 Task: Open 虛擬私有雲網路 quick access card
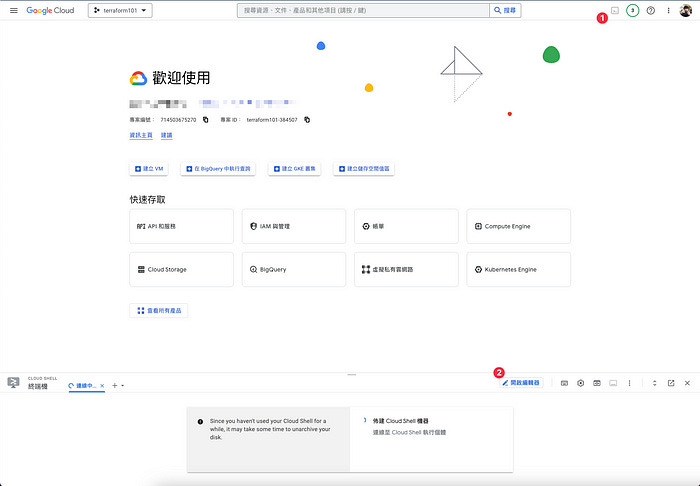click(x=406, y=270)
